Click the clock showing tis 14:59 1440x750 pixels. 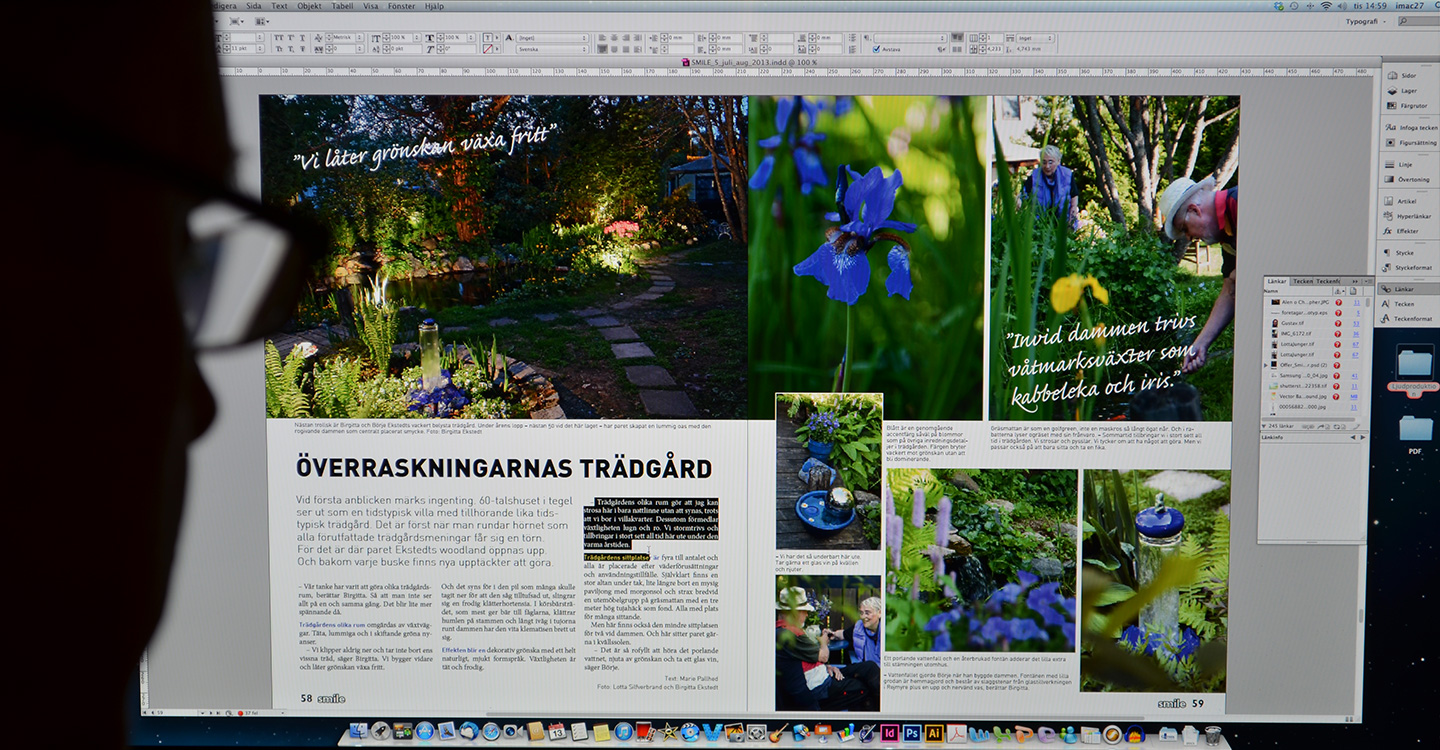tap(1369, 6)
